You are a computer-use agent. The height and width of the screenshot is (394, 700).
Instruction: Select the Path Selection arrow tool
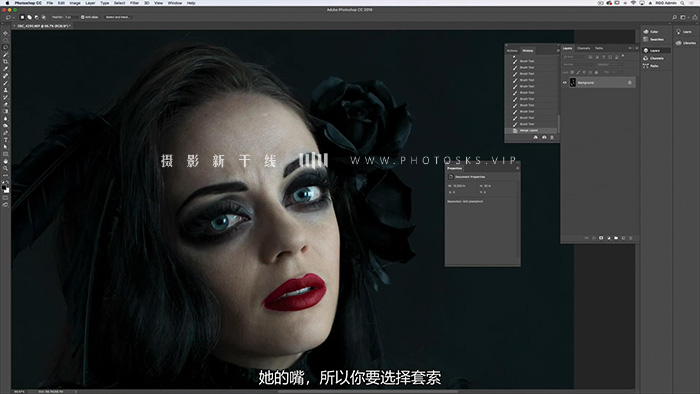(5, 147)
